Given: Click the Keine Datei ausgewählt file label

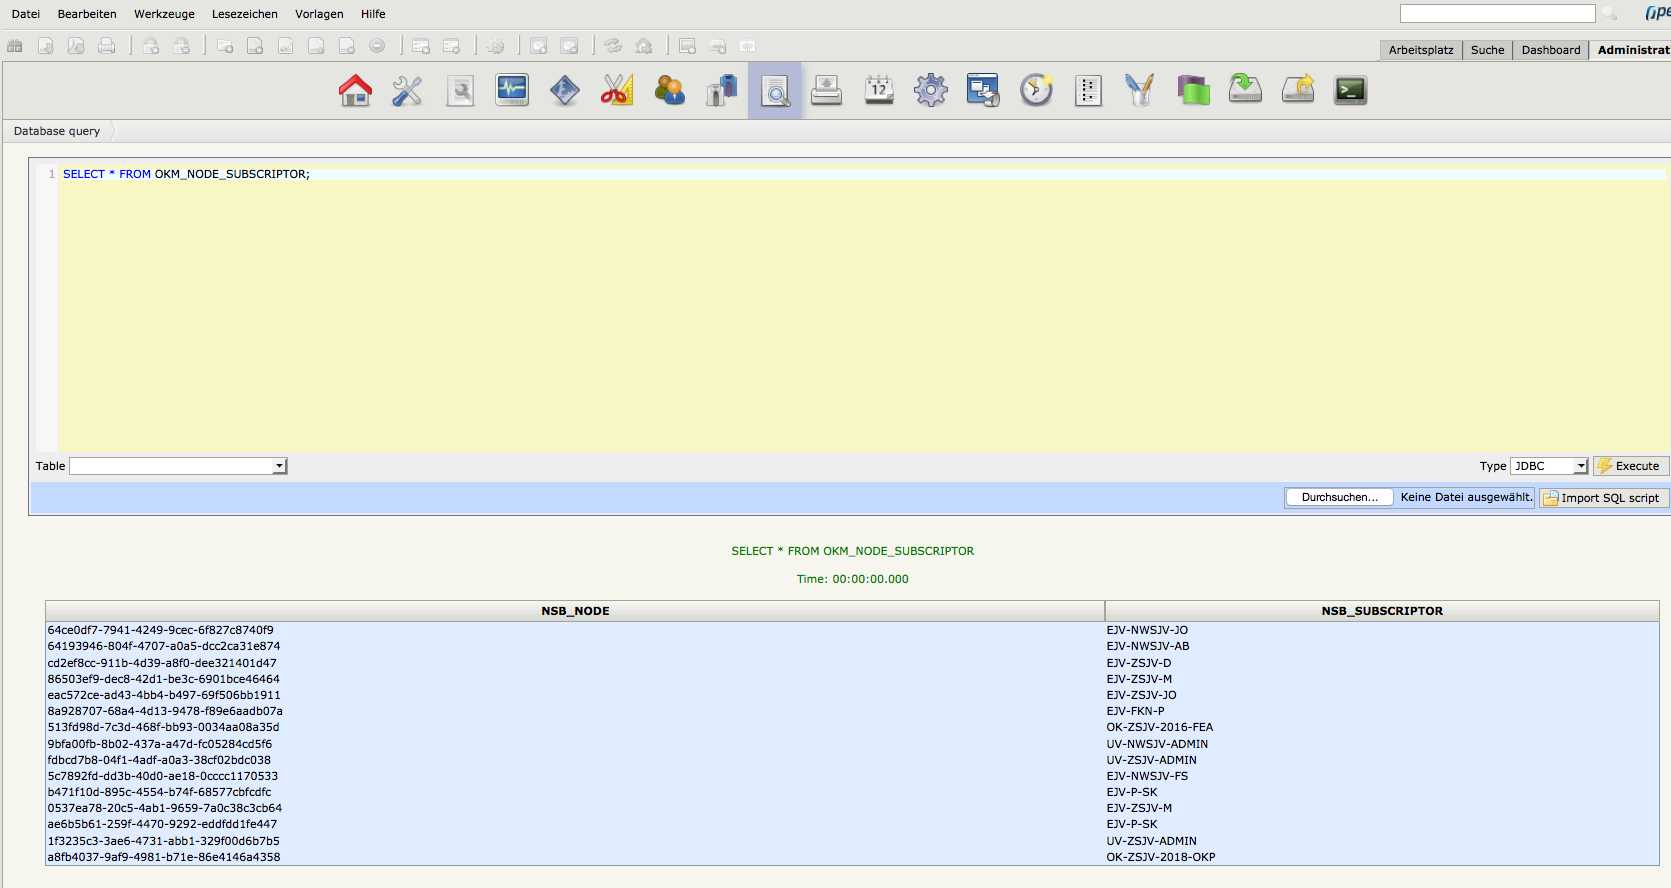Looking at the screenshot, I should 1466,497.
